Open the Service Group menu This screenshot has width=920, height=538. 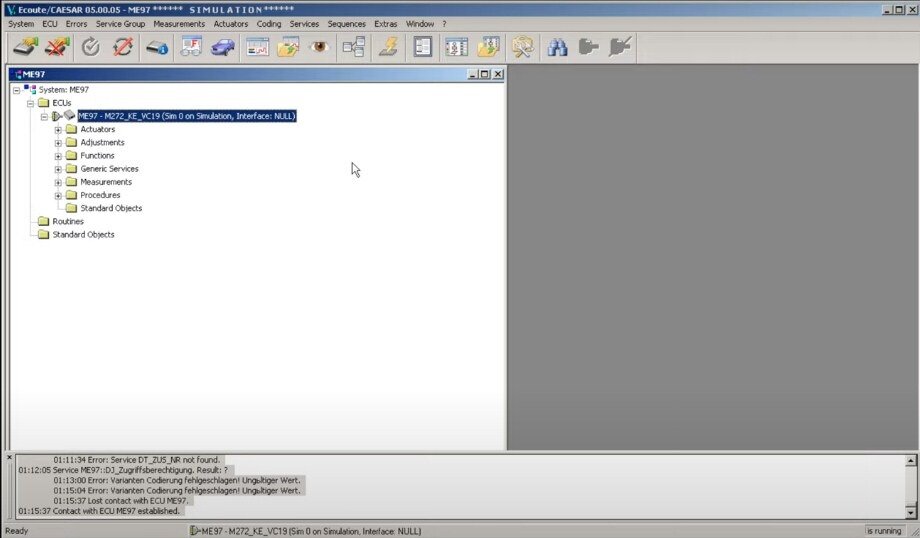(x=120, y=24)
